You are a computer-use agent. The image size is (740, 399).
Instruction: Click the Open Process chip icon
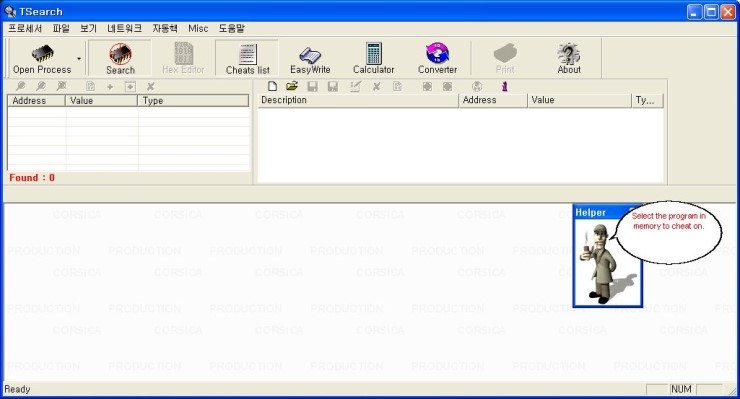[42, 54]
